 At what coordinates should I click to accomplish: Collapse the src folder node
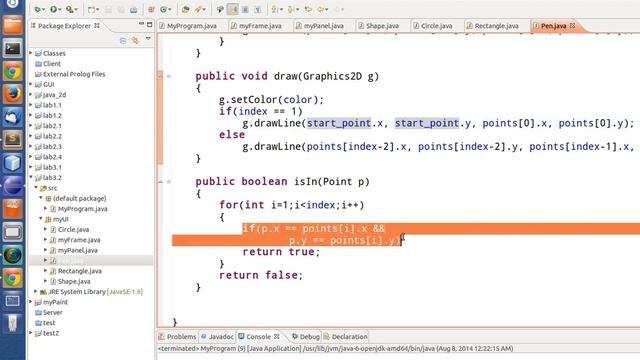point(36,187)
